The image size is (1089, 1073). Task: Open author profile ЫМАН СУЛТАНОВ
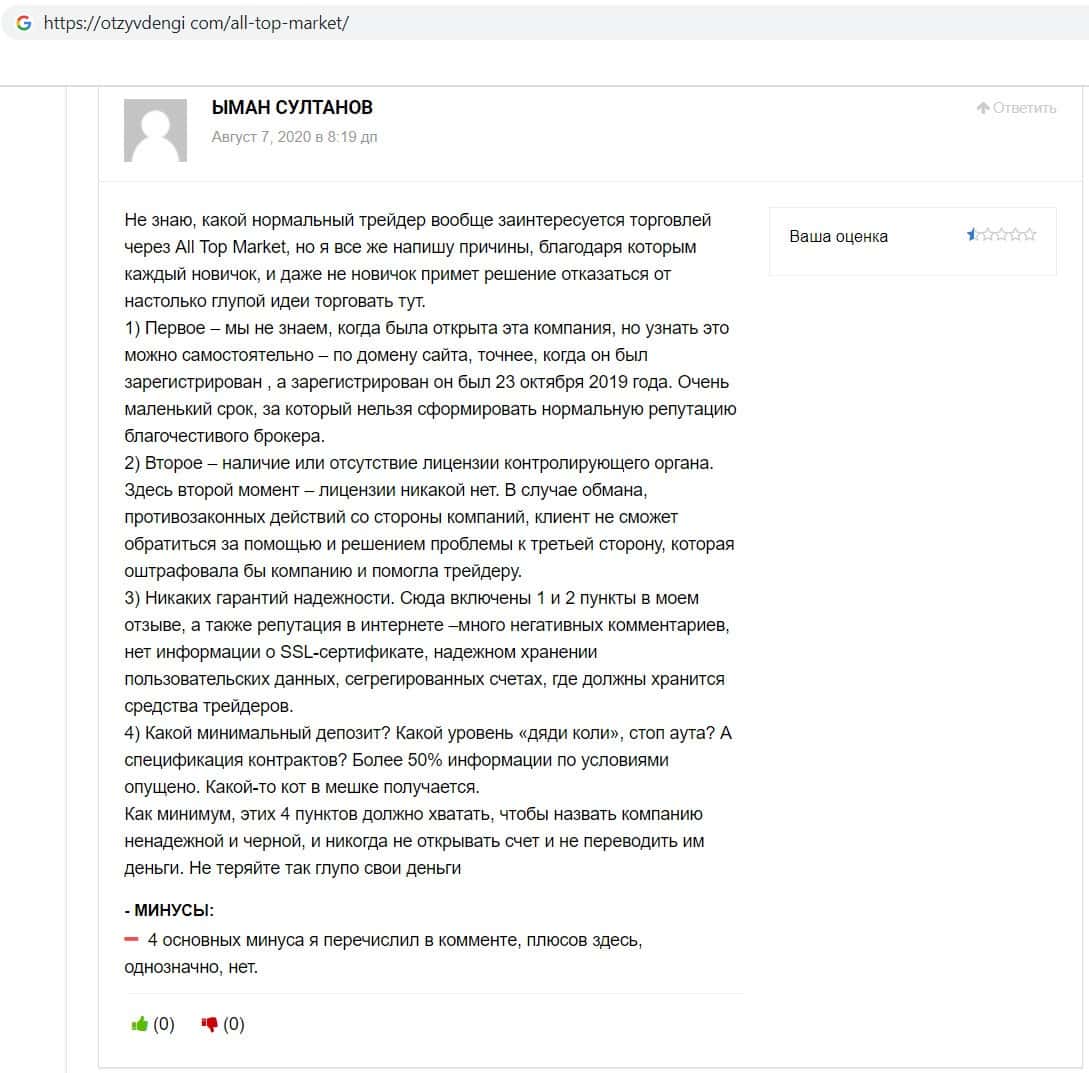(x=292, y=107)
